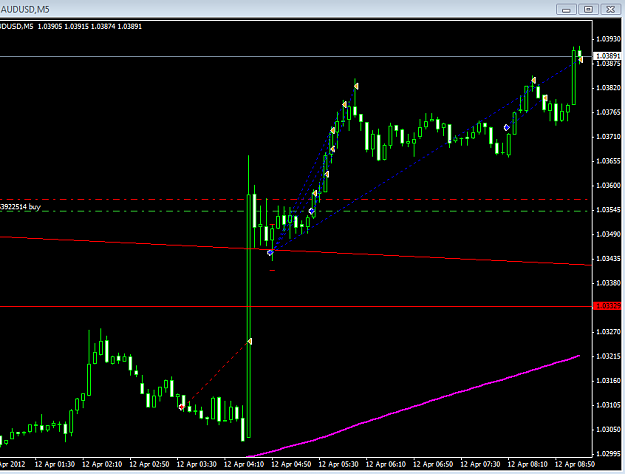Screen dimensions: 625x474
Task: Minimize the AUDUSD,M5 chart window
Action: pyautogui.click(x=566, y=9)
